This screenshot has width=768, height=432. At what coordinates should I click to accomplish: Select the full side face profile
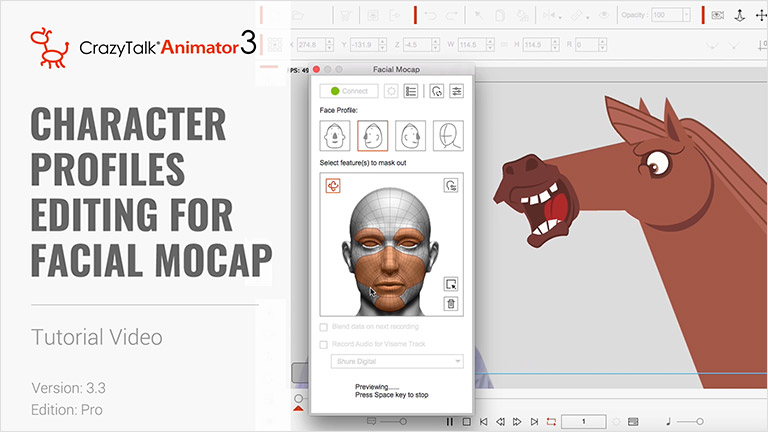coord(448,136)
